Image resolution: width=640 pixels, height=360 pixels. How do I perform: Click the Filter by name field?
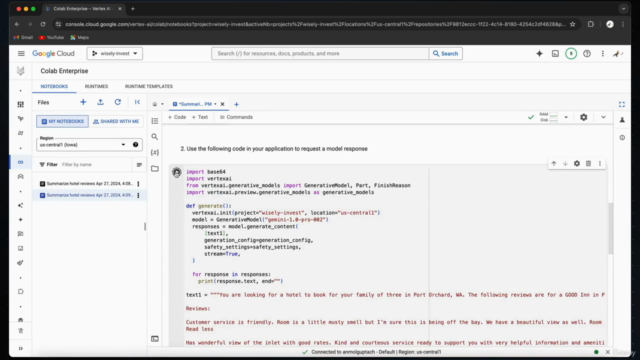coord(96,164)
